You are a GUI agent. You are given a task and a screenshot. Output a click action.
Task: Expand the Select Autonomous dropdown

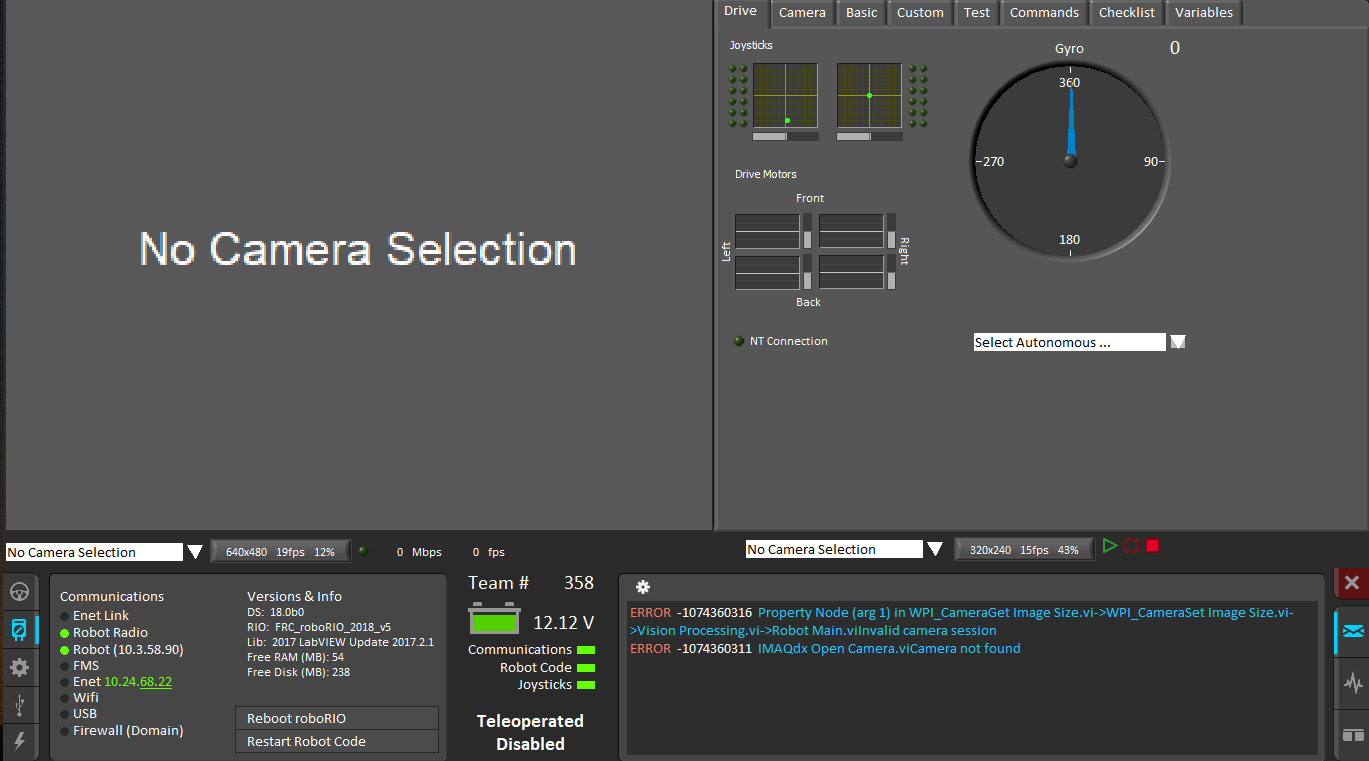pyautogui.click(x=1178, y=342)
